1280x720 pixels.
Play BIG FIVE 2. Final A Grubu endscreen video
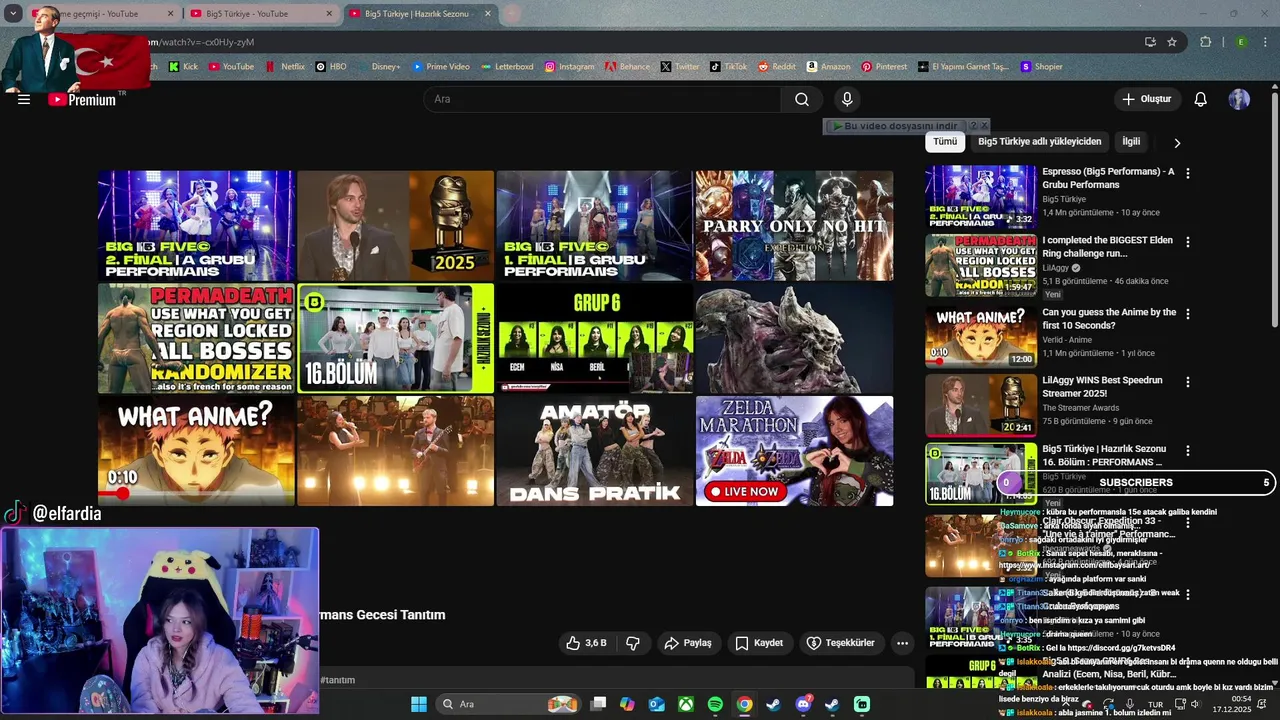196,225
